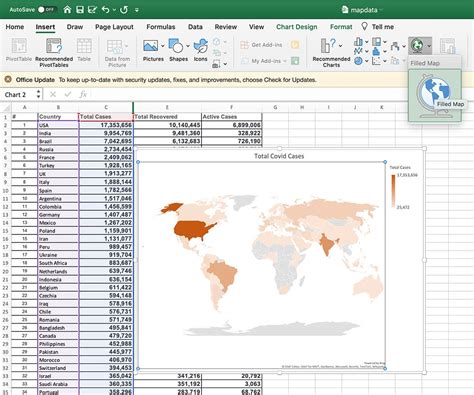Screen dimensions: 474x395
Task: Click the South Africa cell
Action: (58, 263)
